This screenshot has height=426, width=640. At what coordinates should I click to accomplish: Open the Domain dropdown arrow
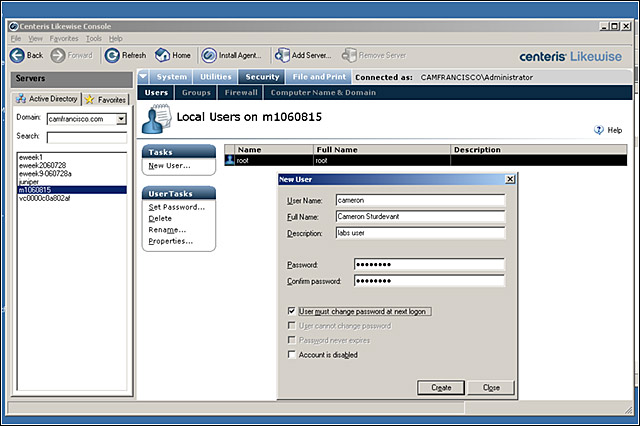coord(121,119)
